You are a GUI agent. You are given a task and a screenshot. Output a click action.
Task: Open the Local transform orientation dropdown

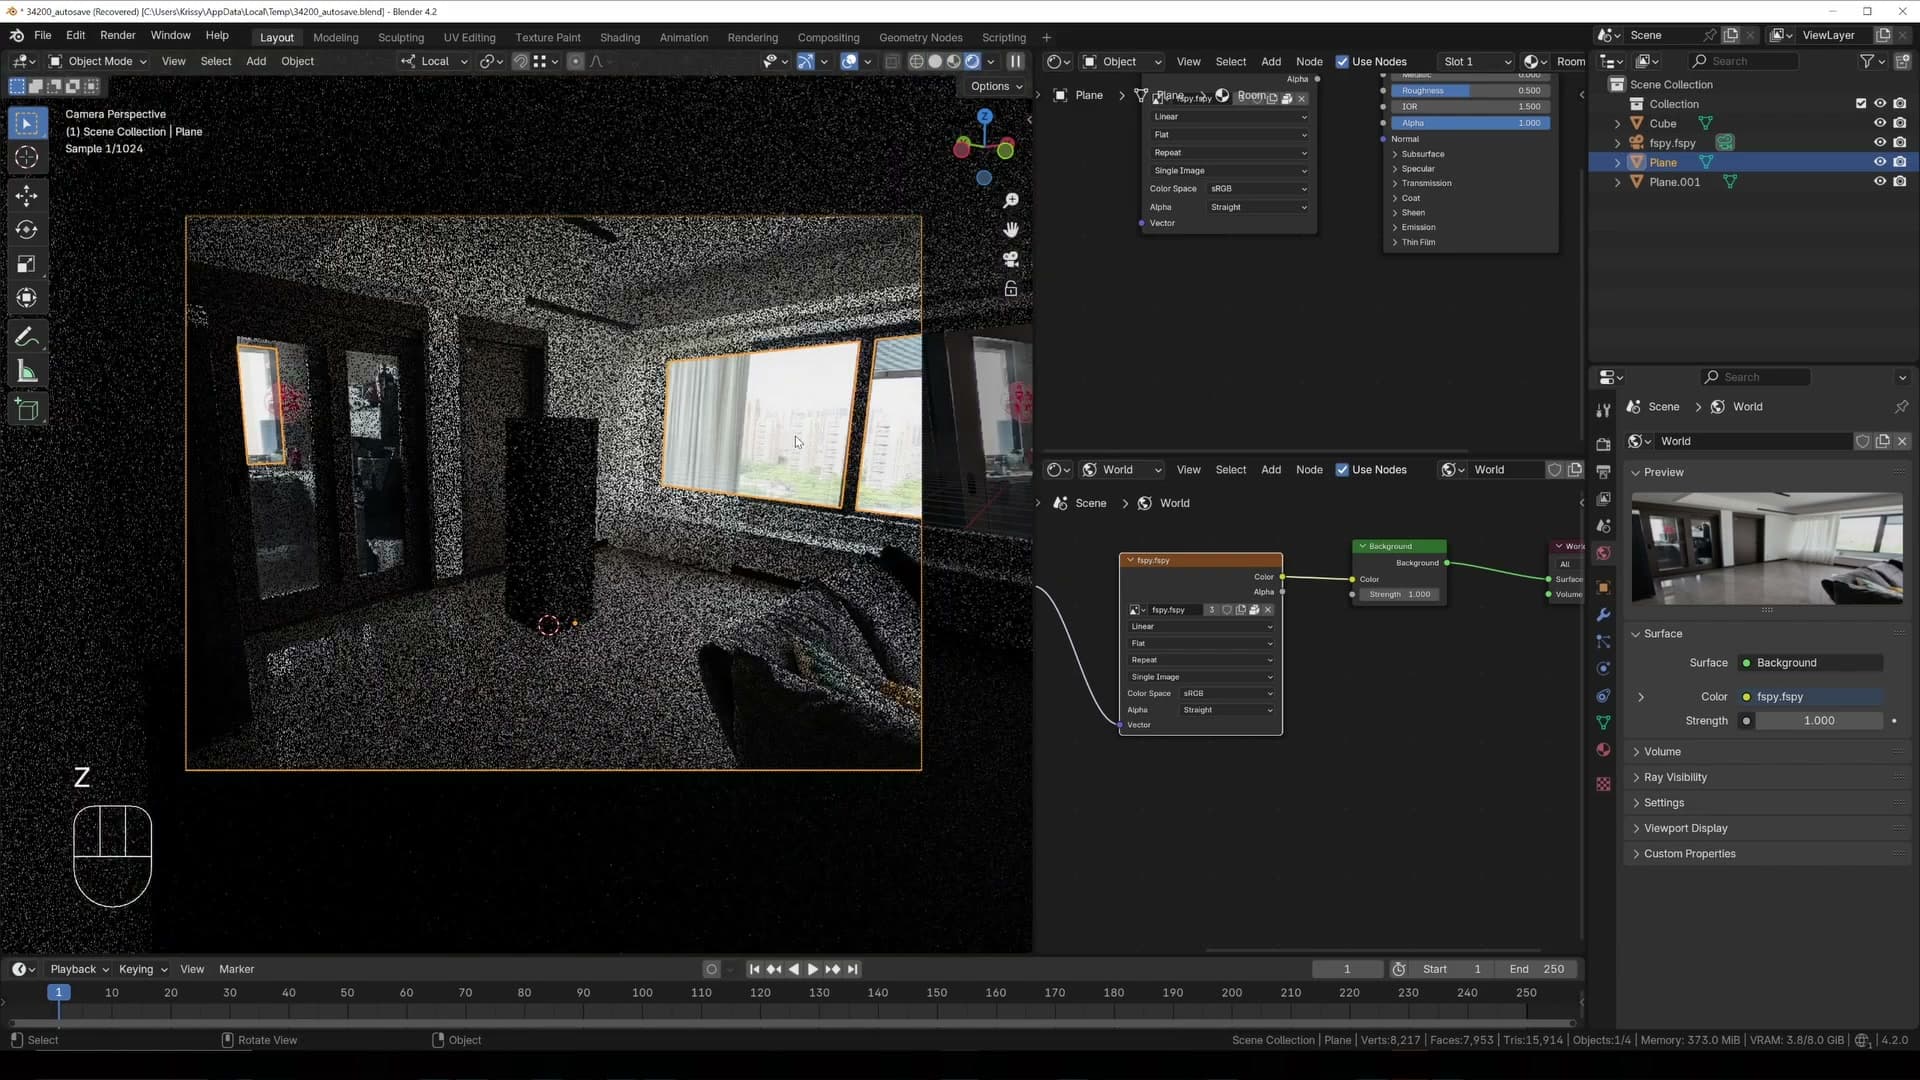click(435, 61)
